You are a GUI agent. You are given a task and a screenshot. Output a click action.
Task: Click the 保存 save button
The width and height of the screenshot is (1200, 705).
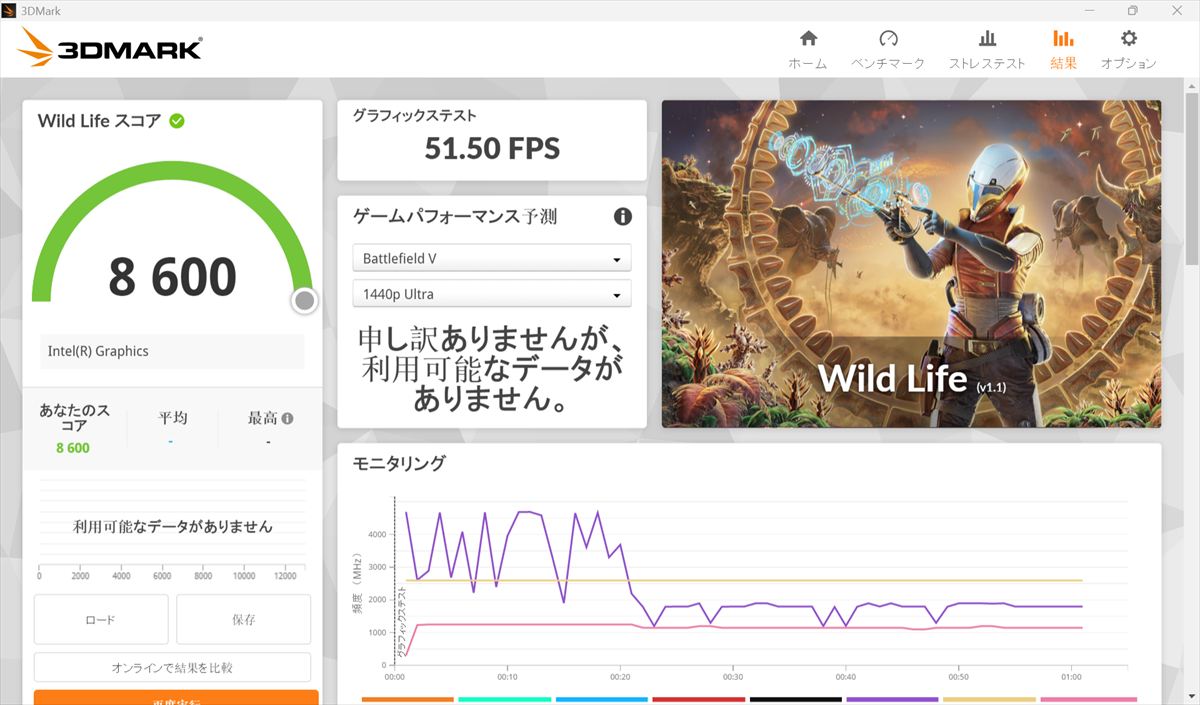(x=244, y=619)
